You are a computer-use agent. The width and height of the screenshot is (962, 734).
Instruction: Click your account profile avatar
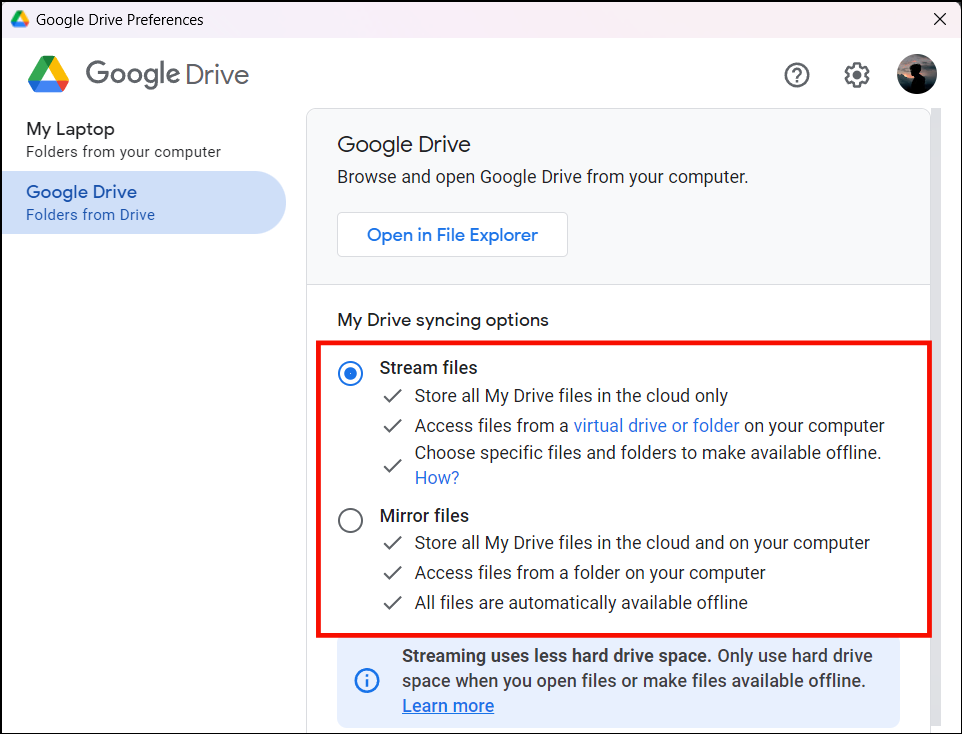click(917, 74)
